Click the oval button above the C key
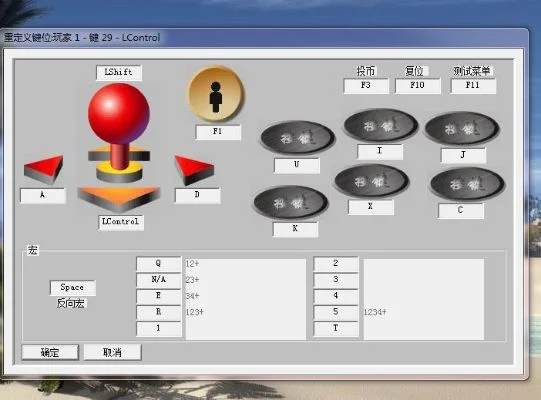The height and width of the screenshot is (400, 541). [x=467, y=184]
